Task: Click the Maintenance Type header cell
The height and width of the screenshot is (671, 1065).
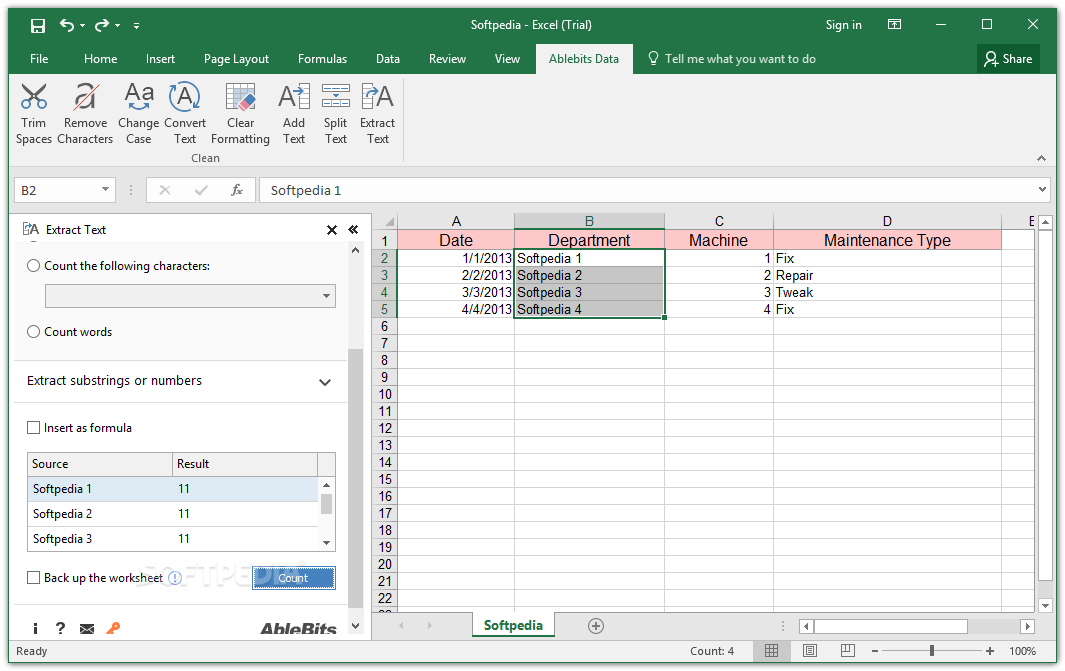Action: [x=887, y=240]
